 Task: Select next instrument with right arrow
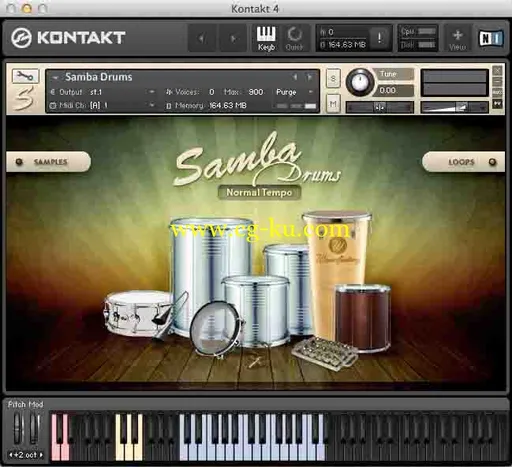pyautogui.click(x=309, y=77)
